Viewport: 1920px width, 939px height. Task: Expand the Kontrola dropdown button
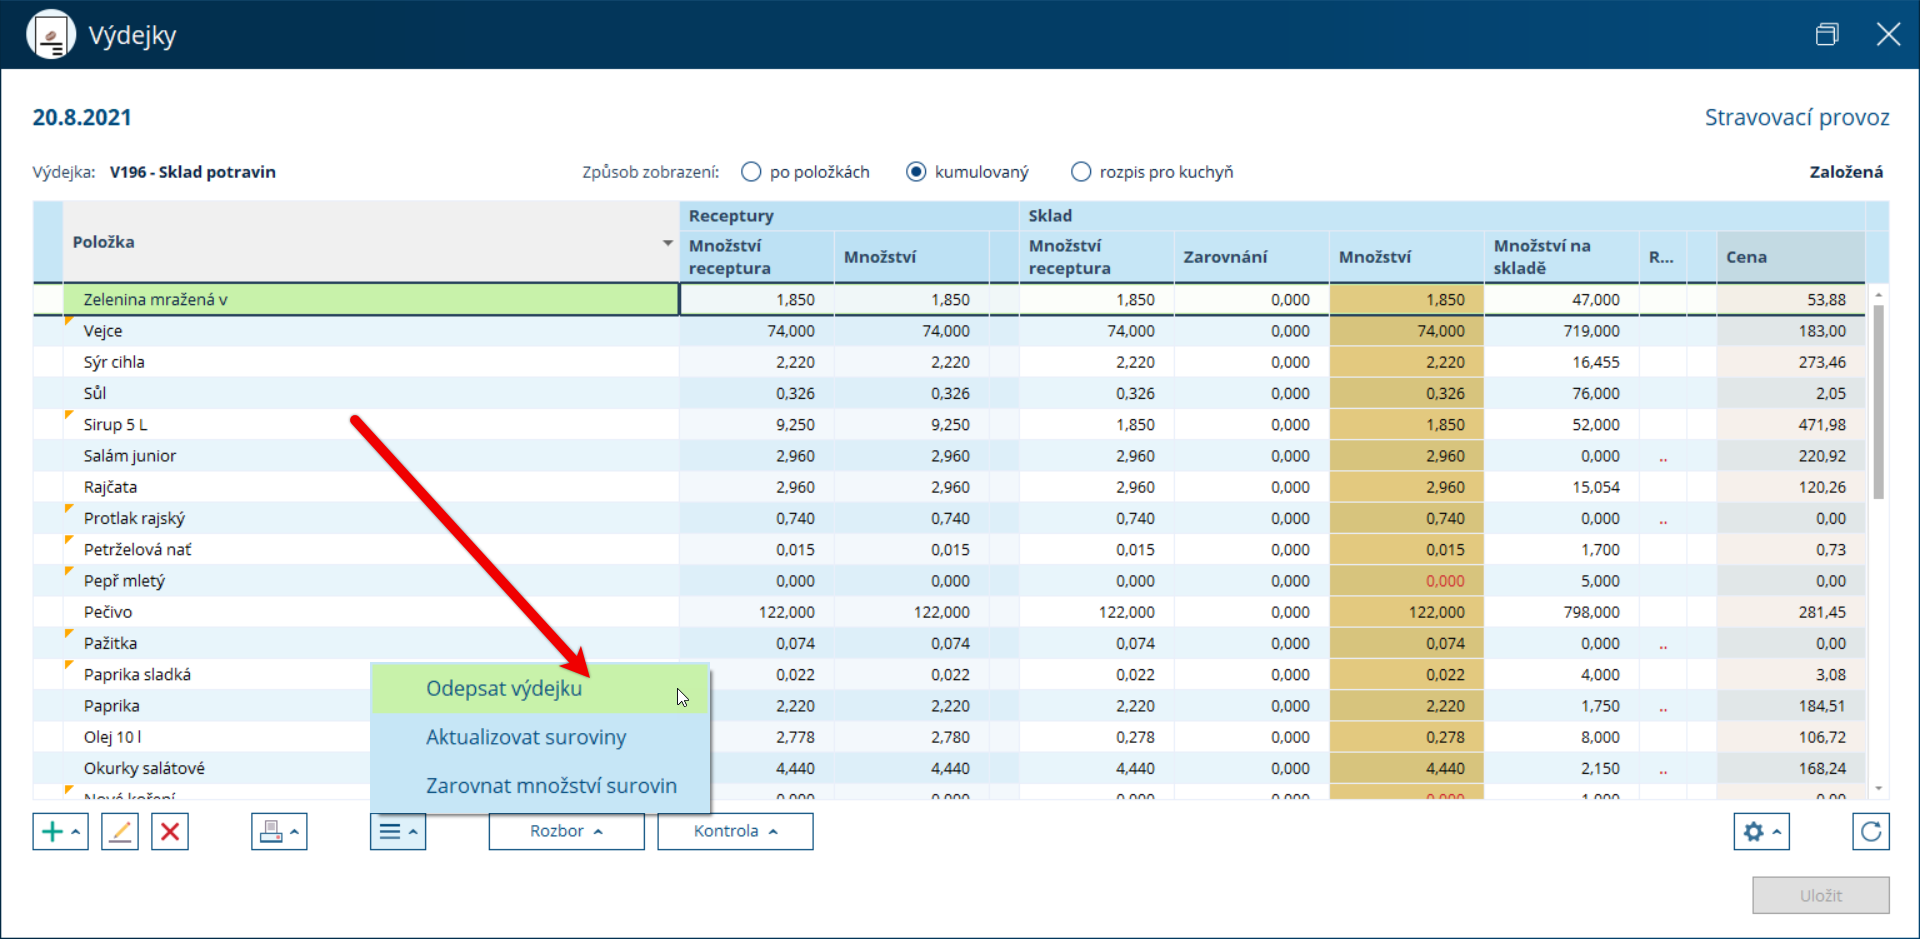coord(735,831)
